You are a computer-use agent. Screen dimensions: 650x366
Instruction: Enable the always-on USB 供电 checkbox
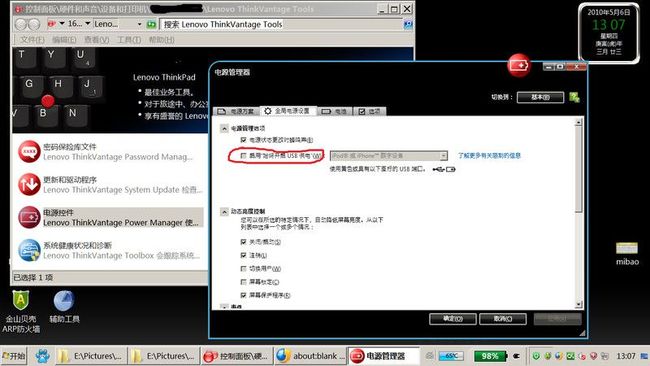pos(243,155)
